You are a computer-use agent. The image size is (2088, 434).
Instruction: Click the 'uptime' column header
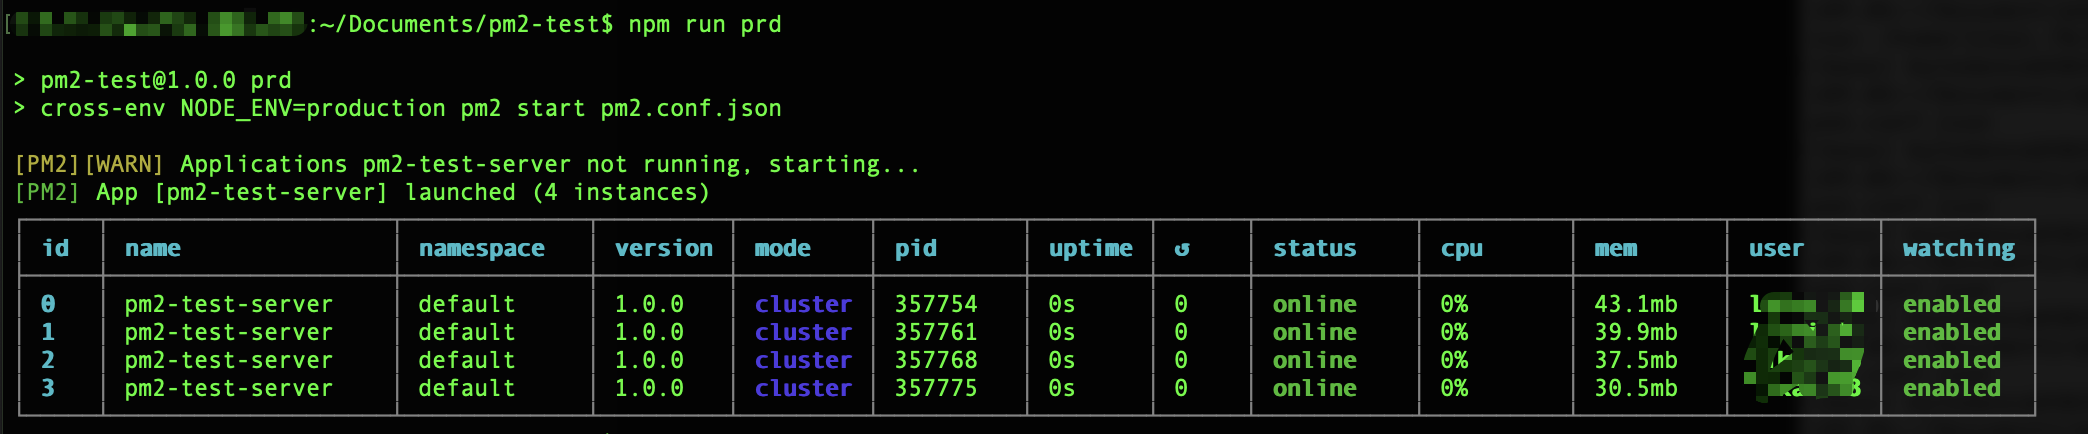tap(1091, 249)
